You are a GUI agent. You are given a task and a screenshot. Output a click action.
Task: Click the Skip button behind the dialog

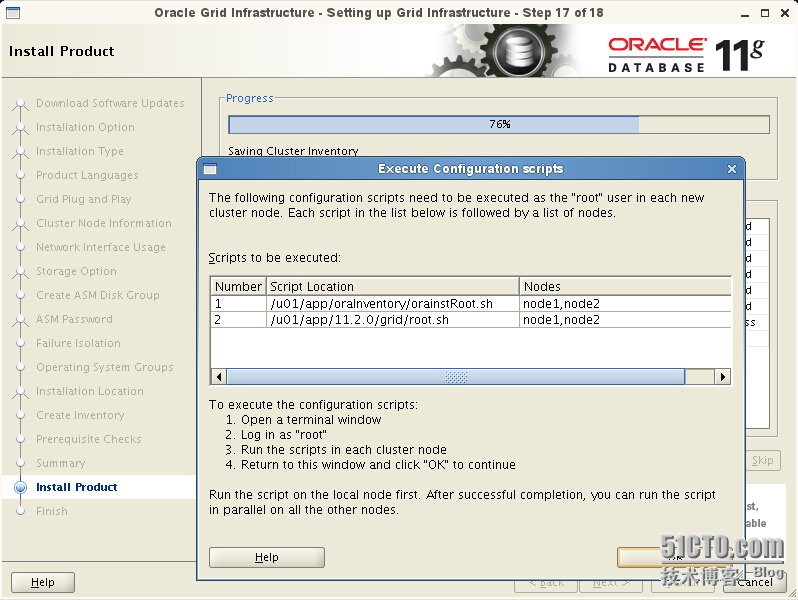click(x=763, y=461)
